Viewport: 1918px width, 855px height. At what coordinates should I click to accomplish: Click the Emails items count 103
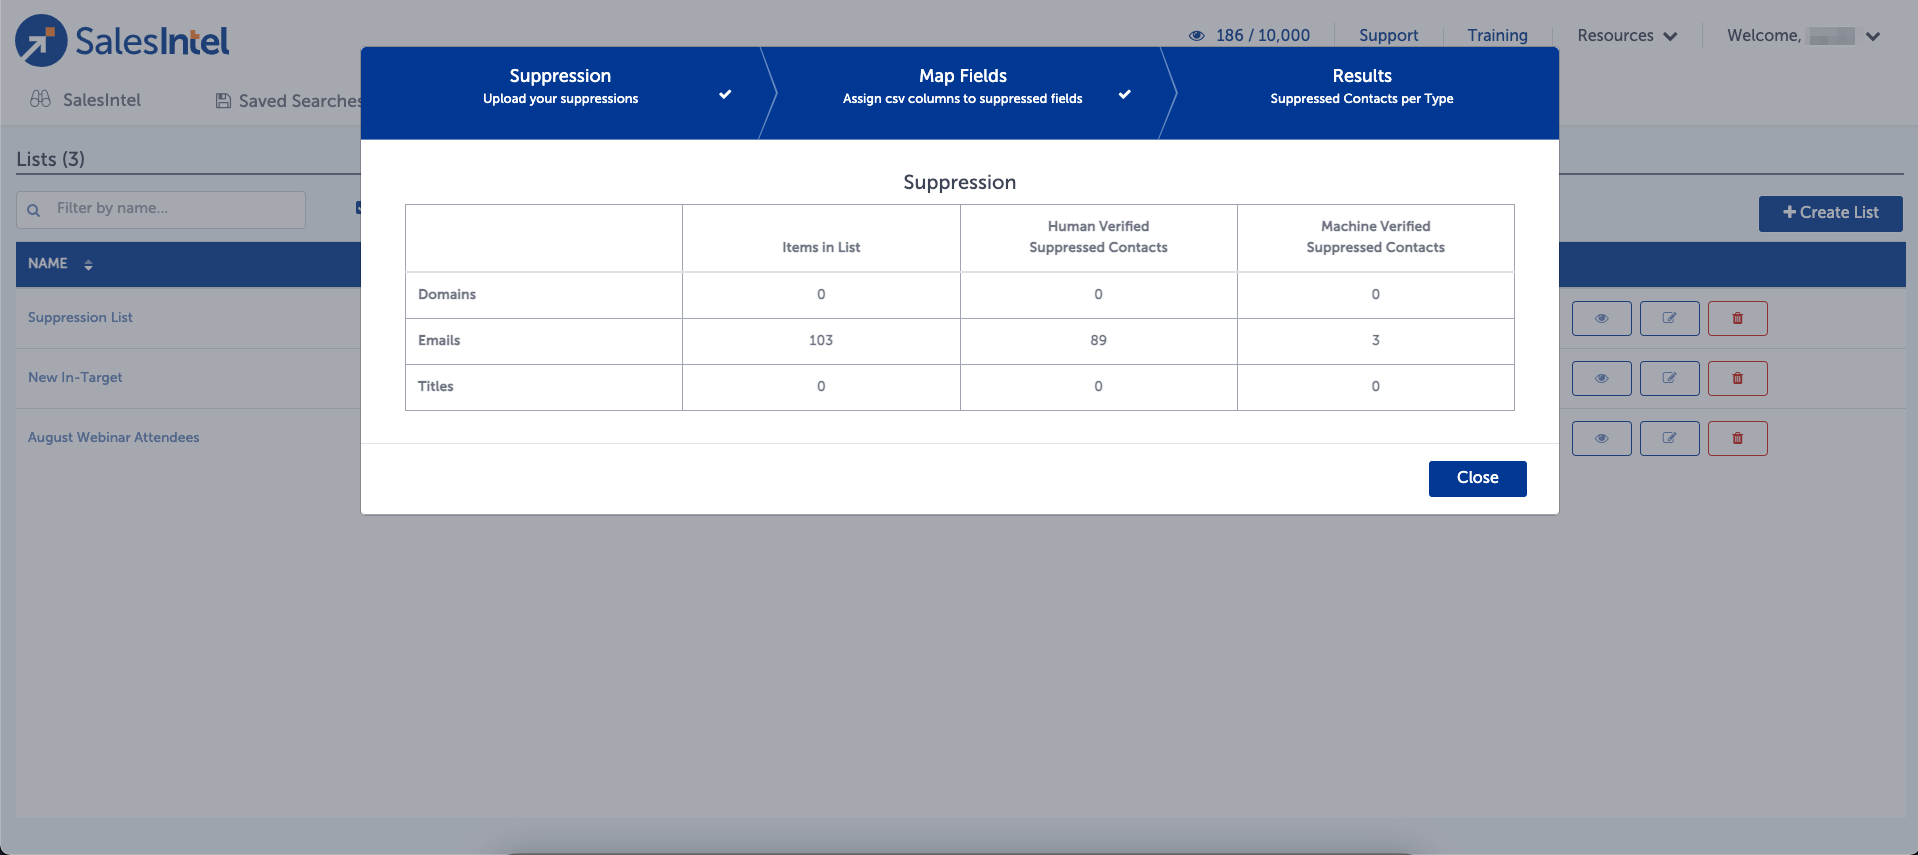(821, 341)
